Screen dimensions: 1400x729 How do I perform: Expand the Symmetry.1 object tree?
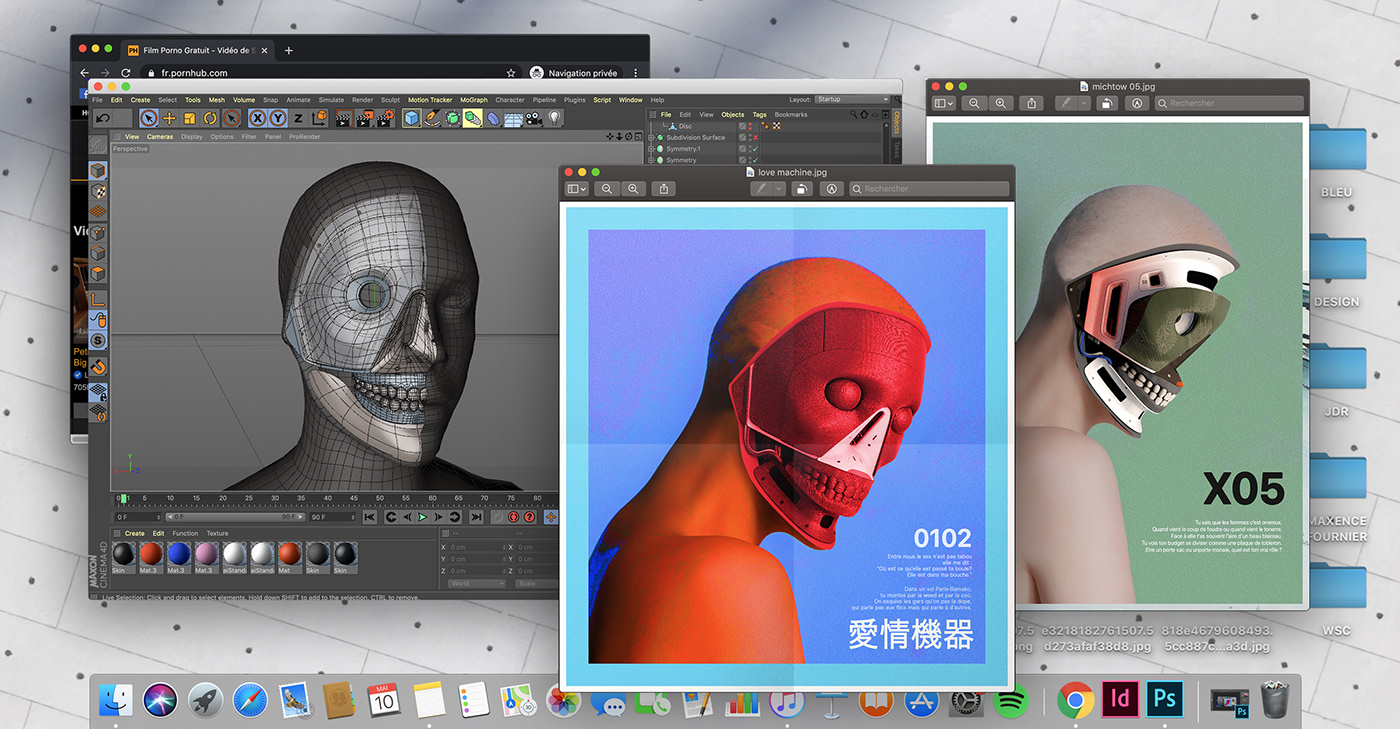click(651, 149)
